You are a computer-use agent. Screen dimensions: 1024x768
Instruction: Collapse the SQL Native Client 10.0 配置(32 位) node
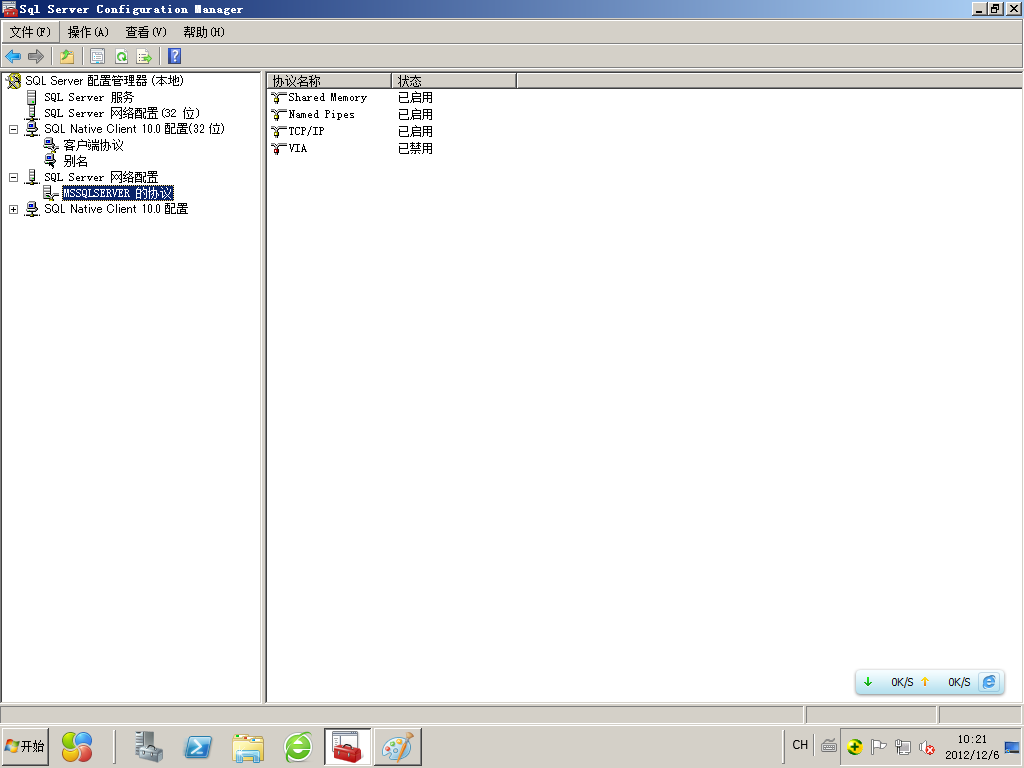tap(13, 129)
